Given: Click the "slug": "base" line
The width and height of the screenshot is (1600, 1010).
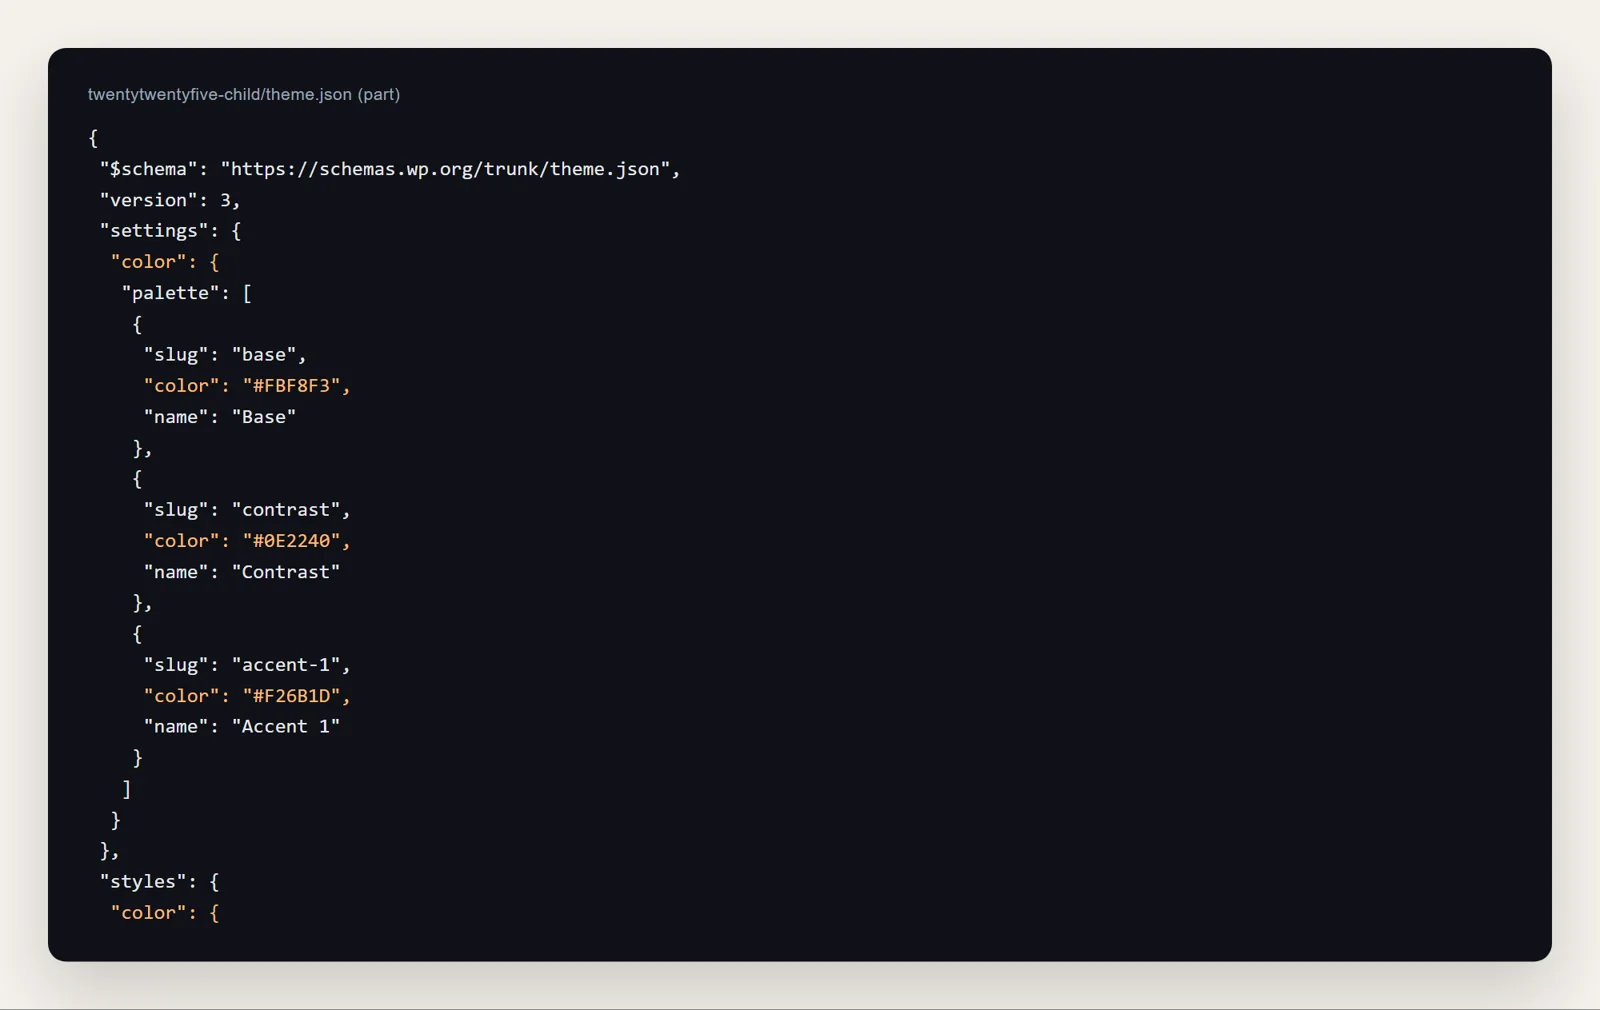Looking at the screenshot, I should [x=225, y=355].
